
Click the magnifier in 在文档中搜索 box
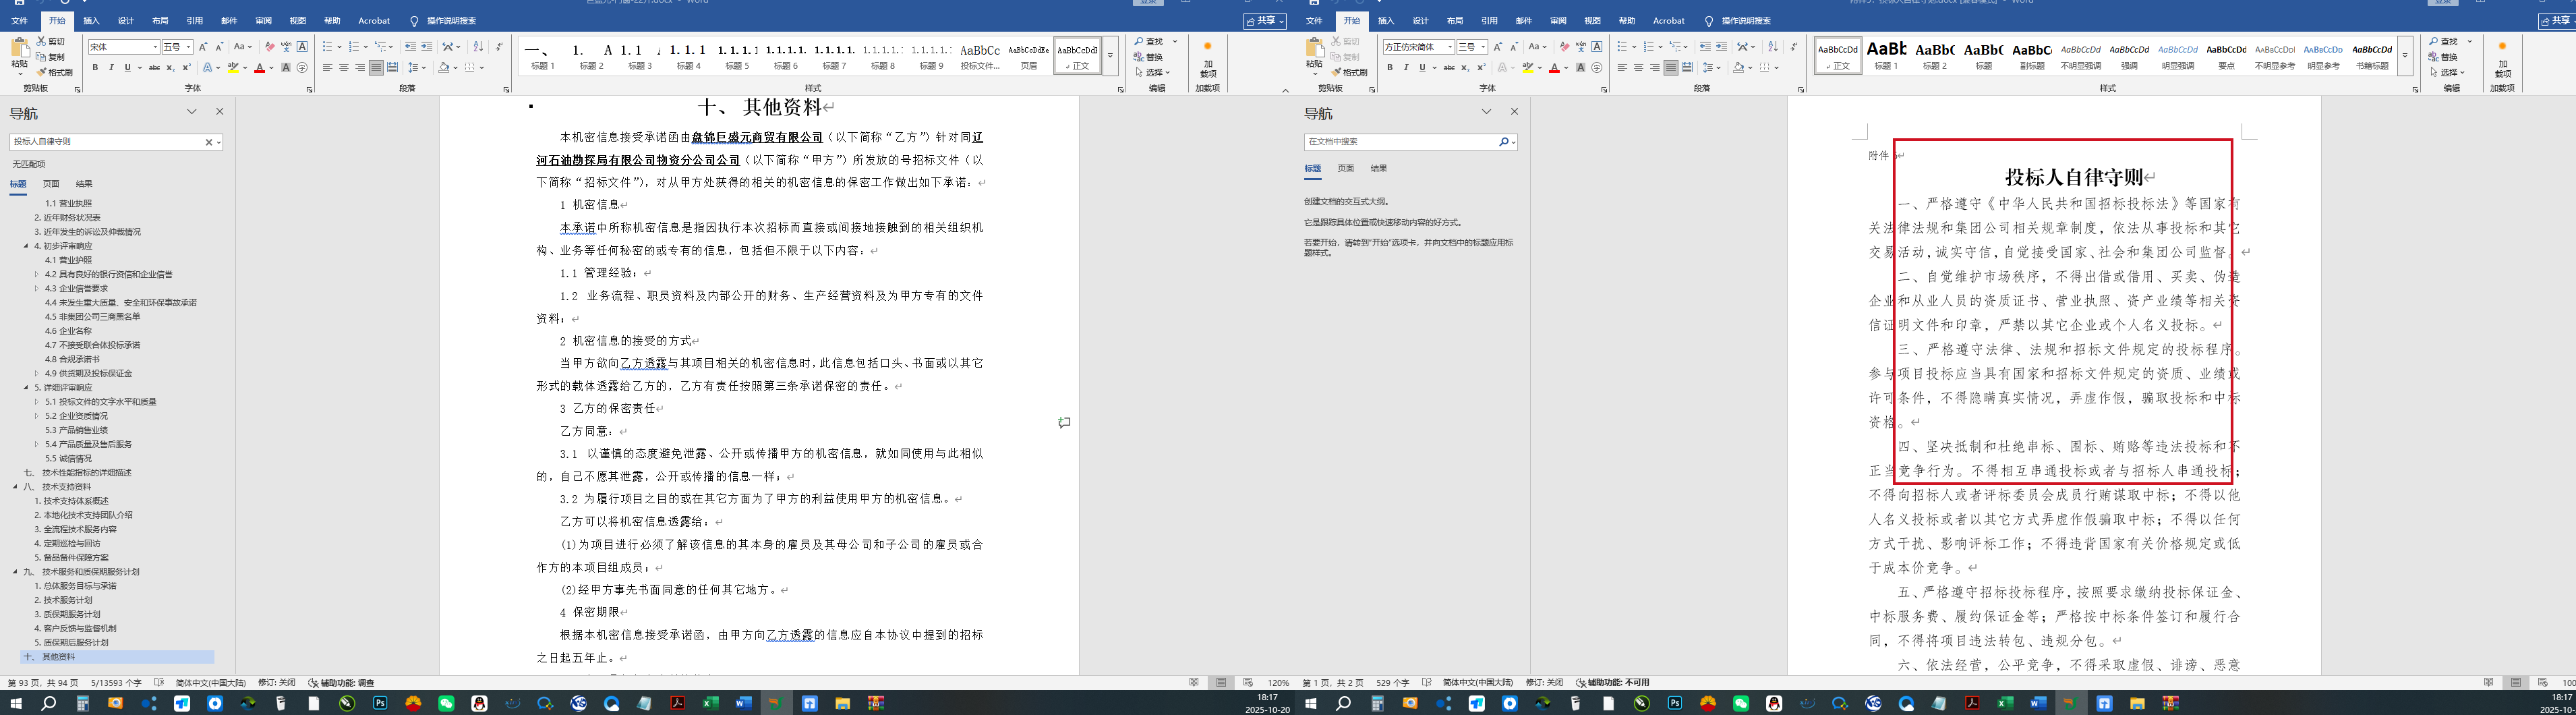click(x=1502, y=142)
